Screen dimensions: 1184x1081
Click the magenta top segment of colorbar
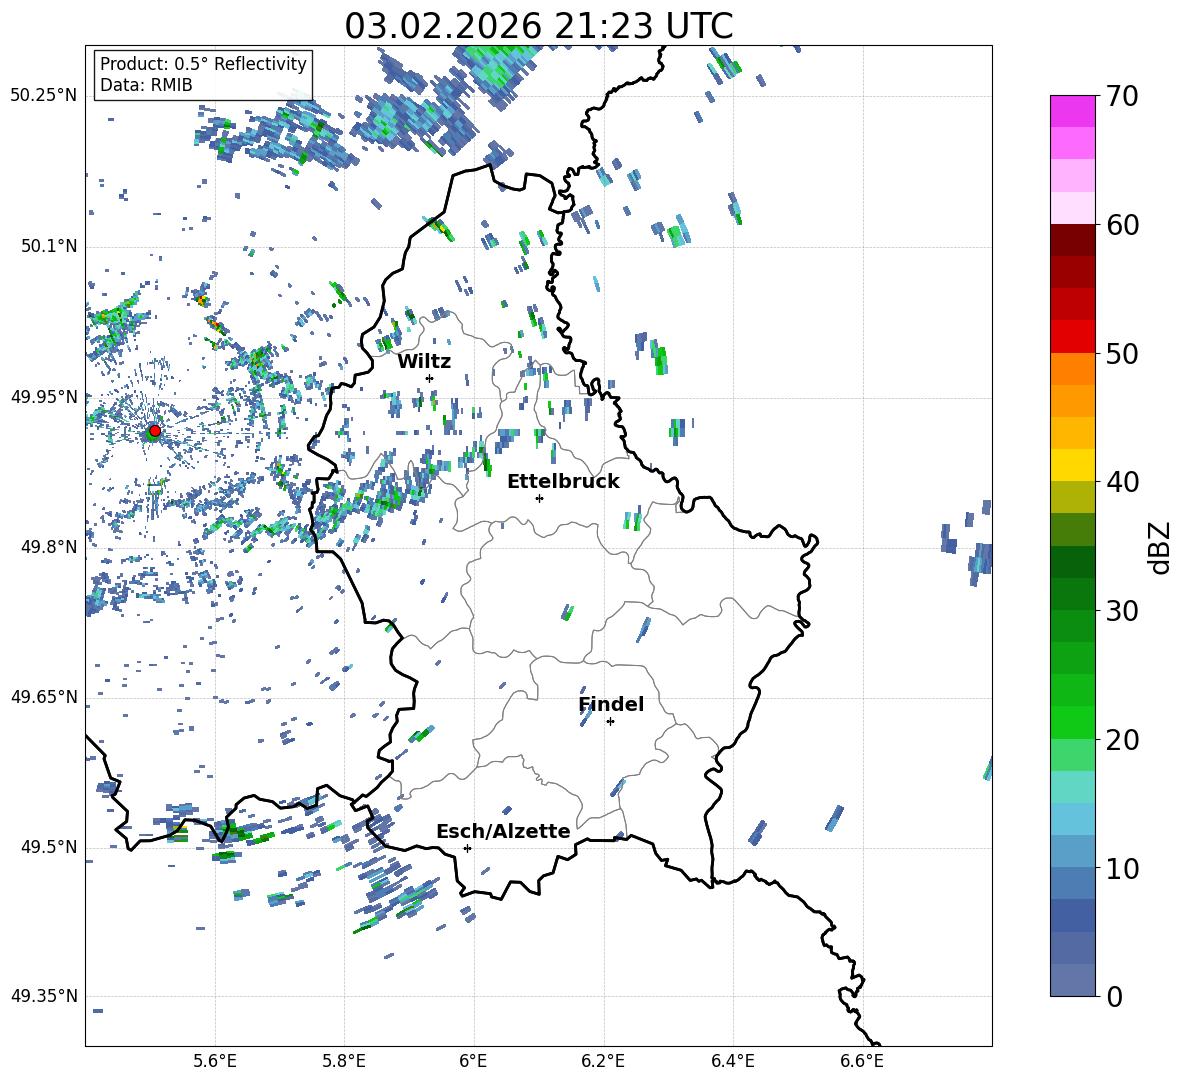pyautogui.click(x=1072, y=112)
